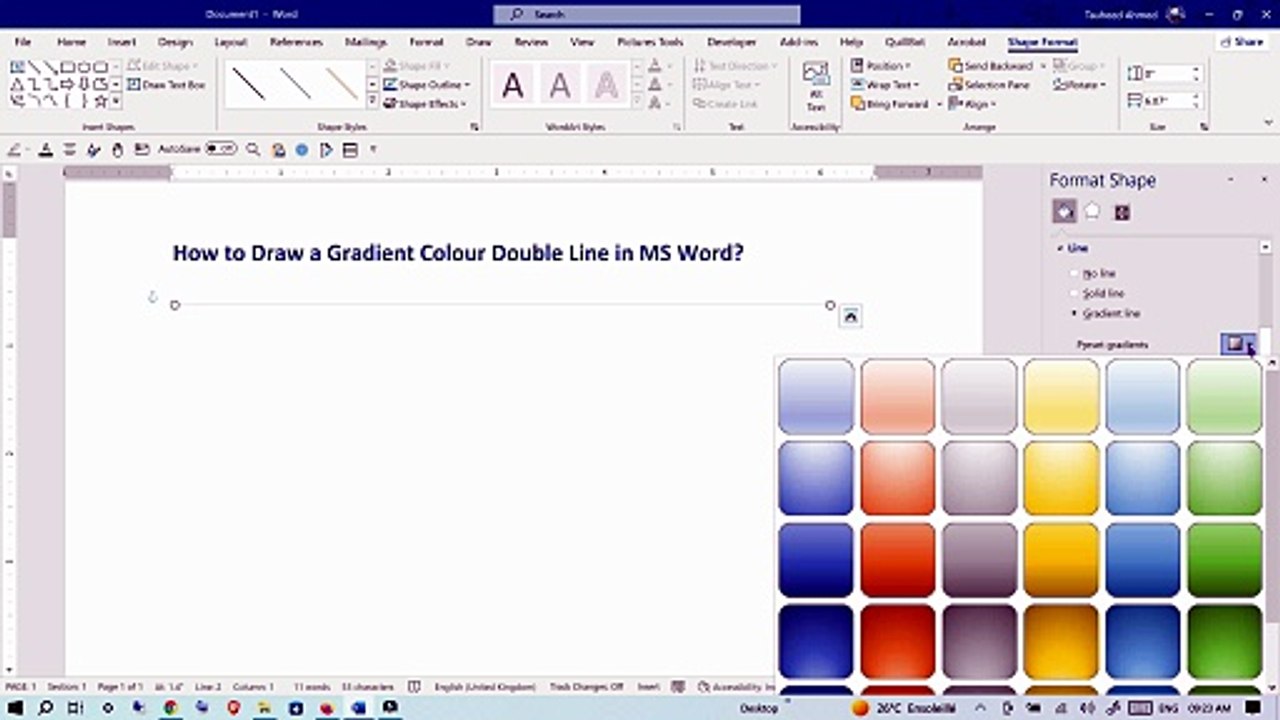Open the Shape Outline dropdown
The image size is (1280, 720).
(427, 85)
